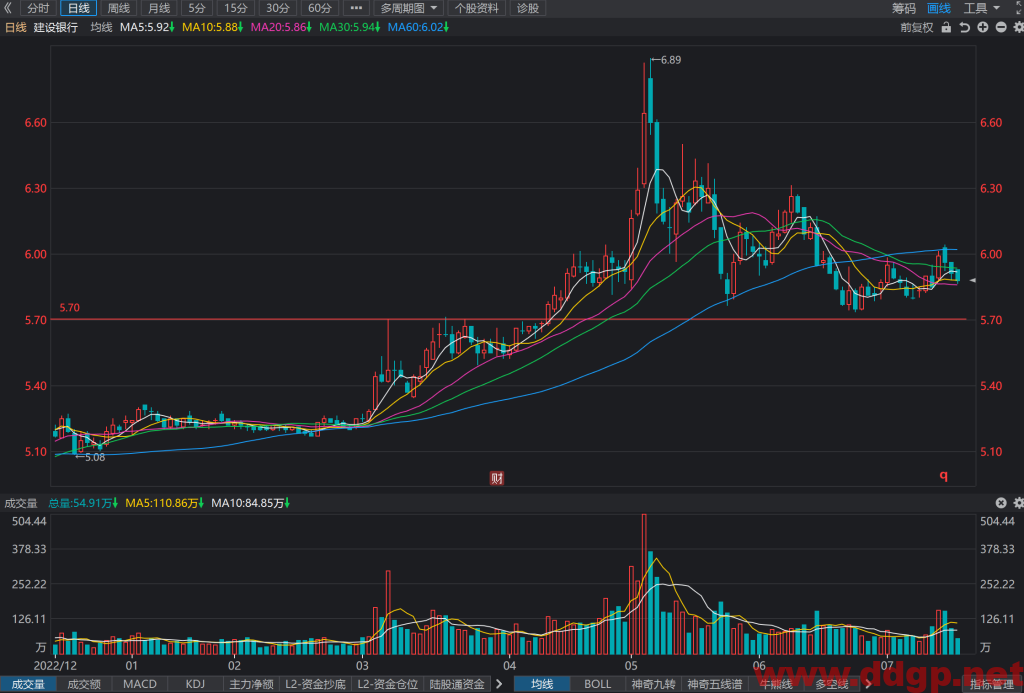This screenshot has height=693, width=1024.
Task: Select the 神奇五线谱 overlay tab
Action: [714, 685]
